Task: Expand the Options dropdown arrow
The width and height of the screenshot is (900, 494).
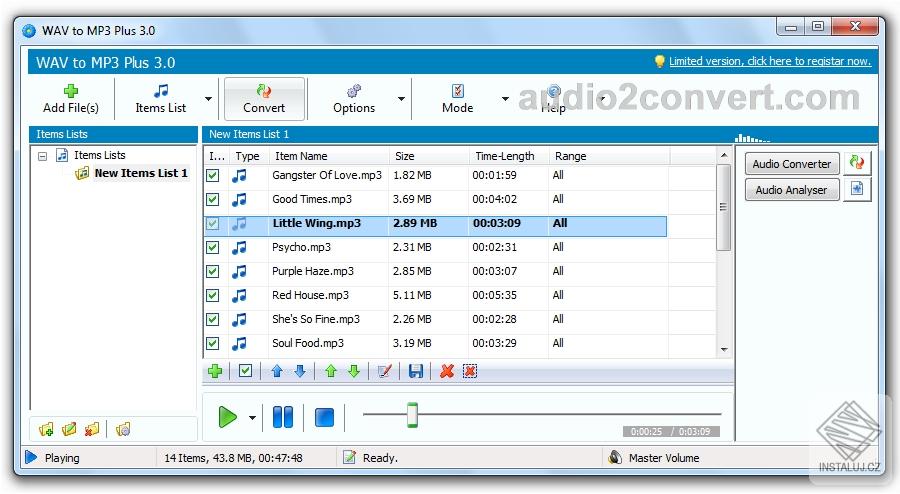Action: [x=401, y=99]
